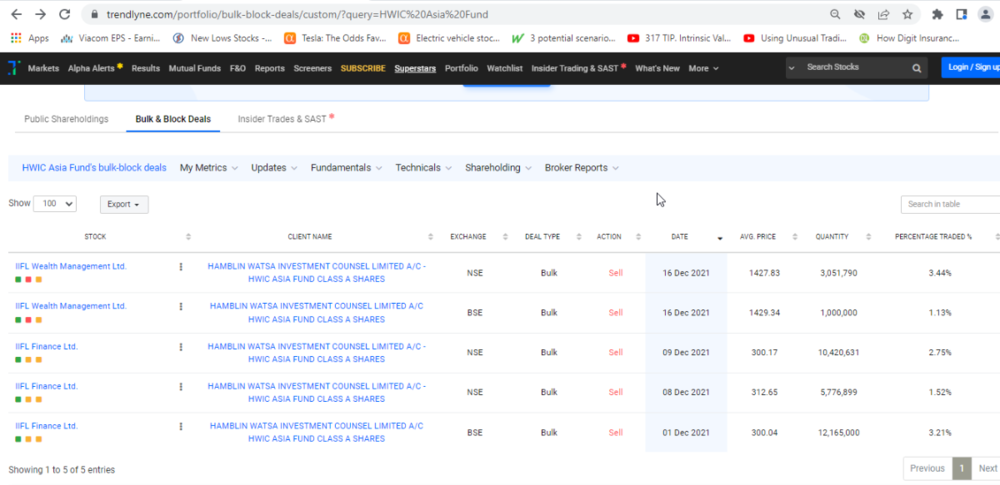
Task: Click the browser address bar URL
Action: pyautogui.click(x=295, y=14)
